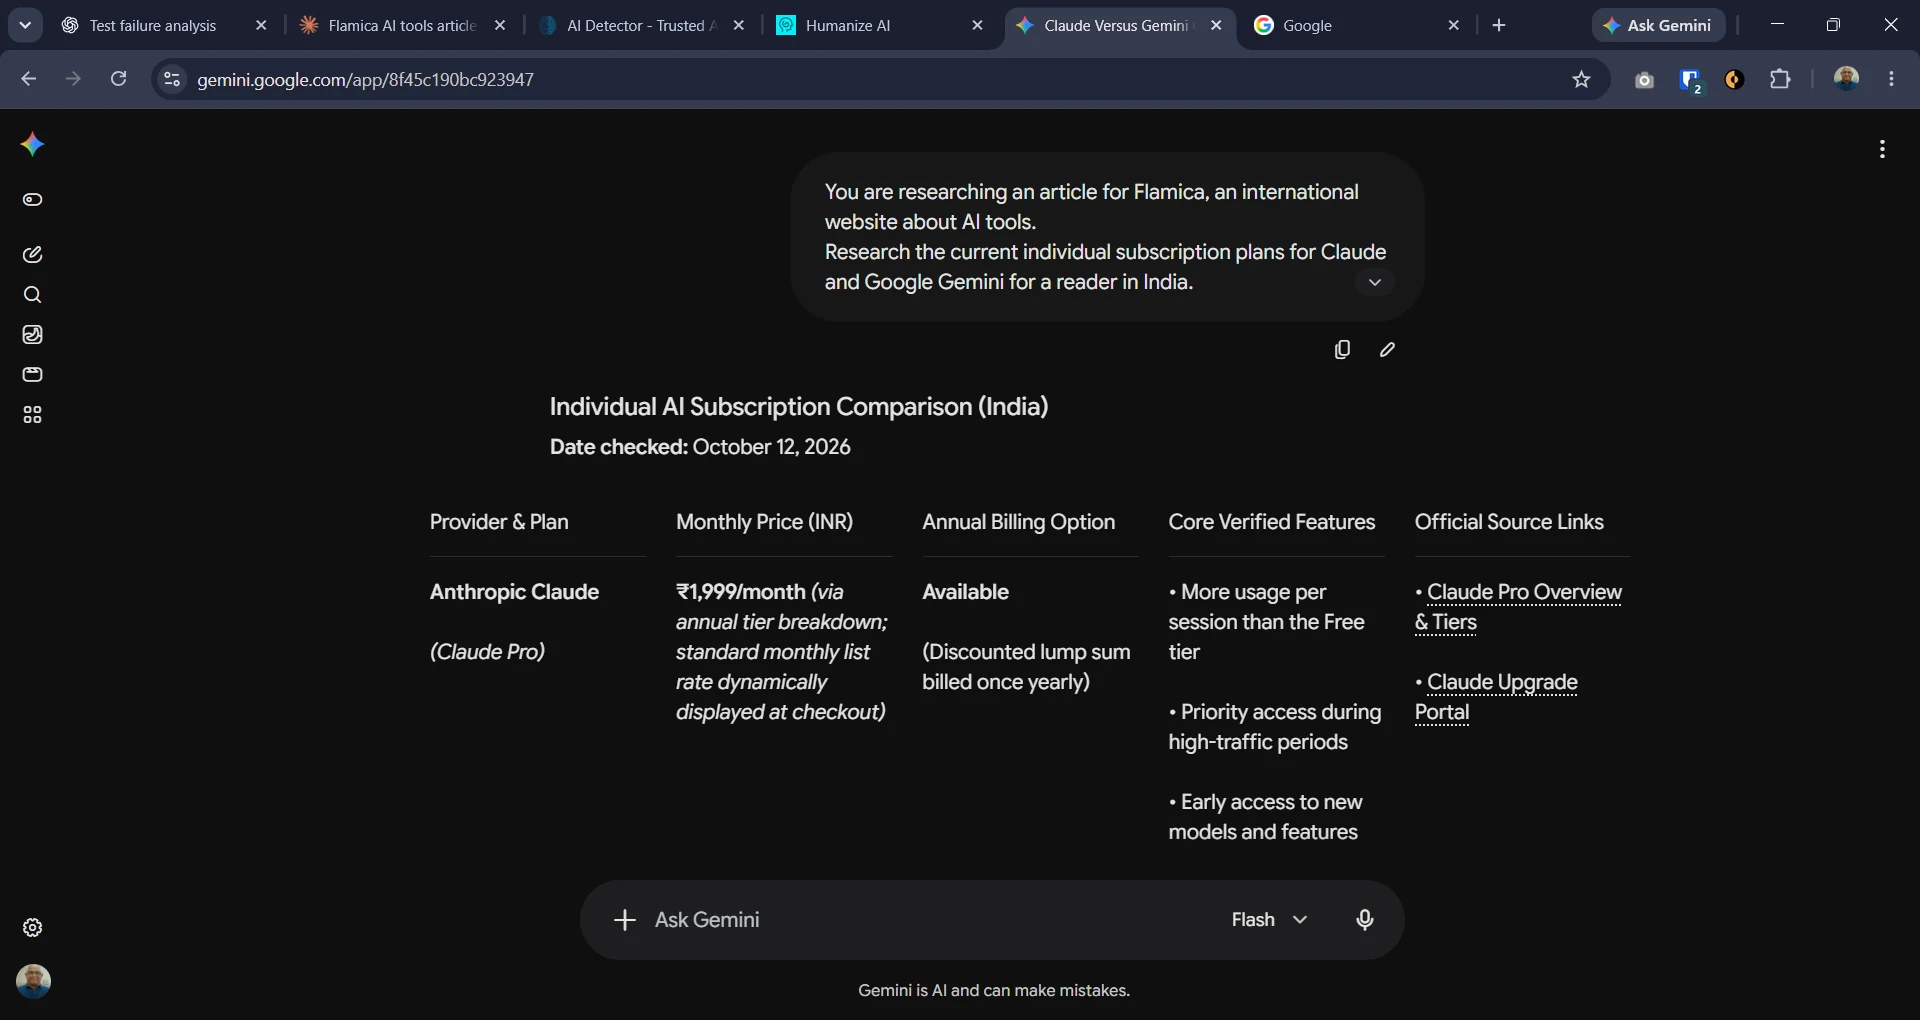Screen dimensions: 1920x1020
Task: Click the Ask Gemini button in the title bar
Action: tap(1658, 26)
